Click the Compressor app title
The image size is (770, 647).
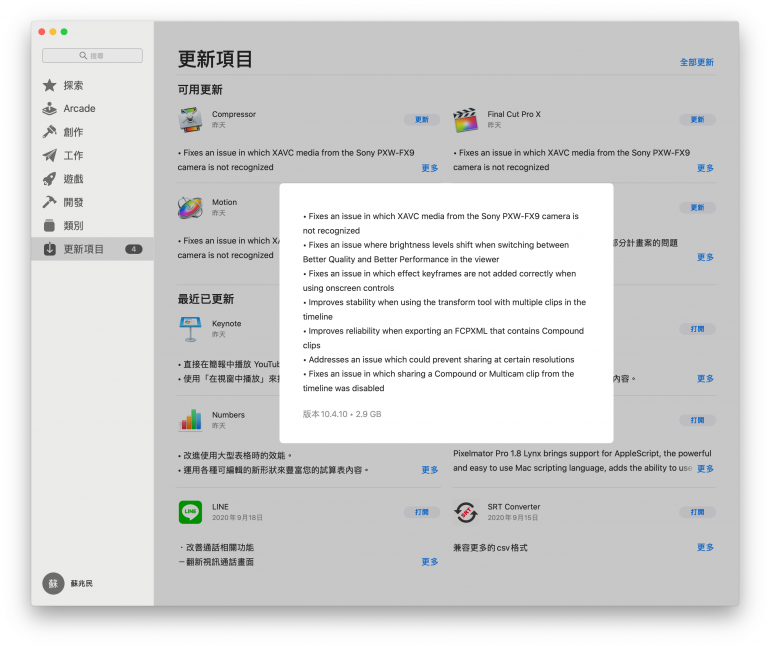[234, 114]
